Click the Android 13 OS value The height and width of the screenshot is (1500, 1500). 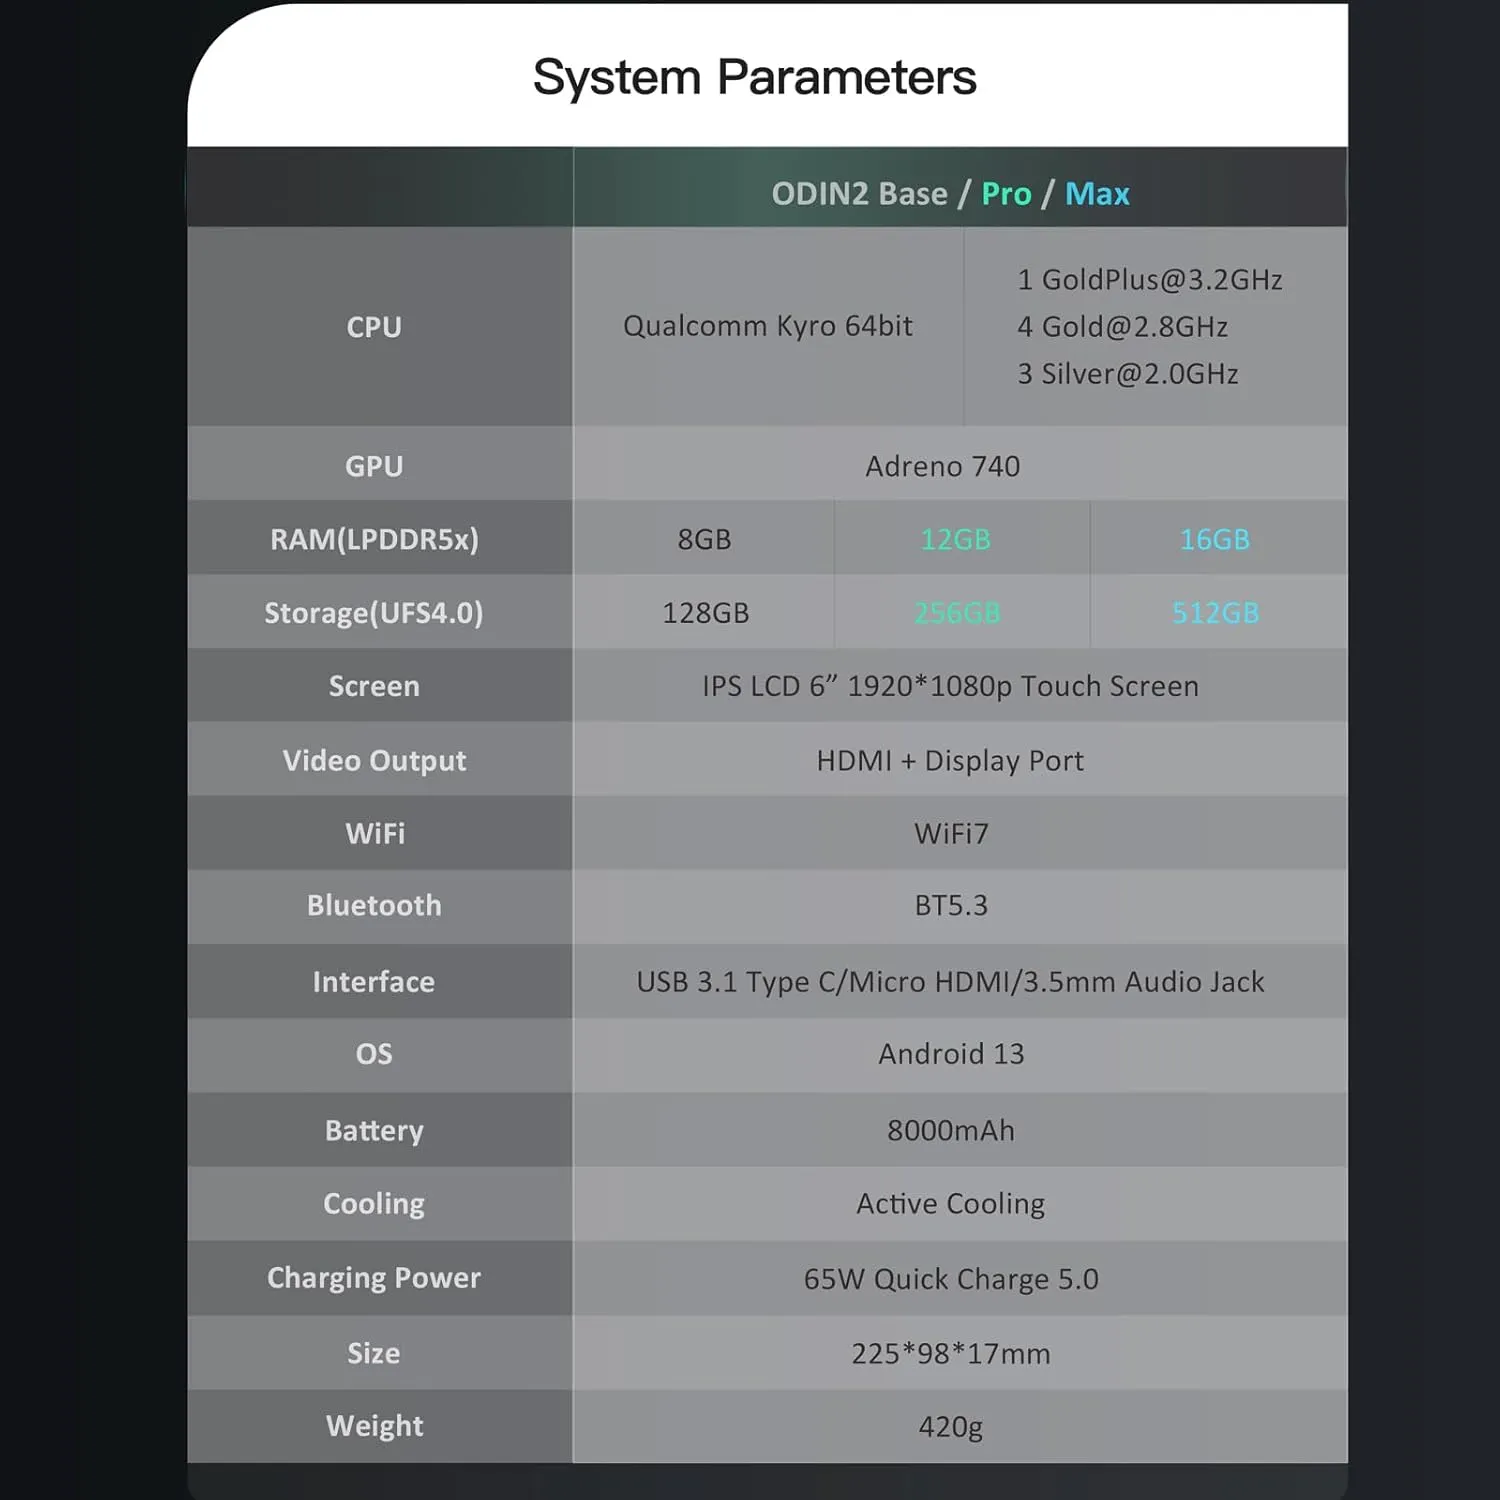(951, 1054)
